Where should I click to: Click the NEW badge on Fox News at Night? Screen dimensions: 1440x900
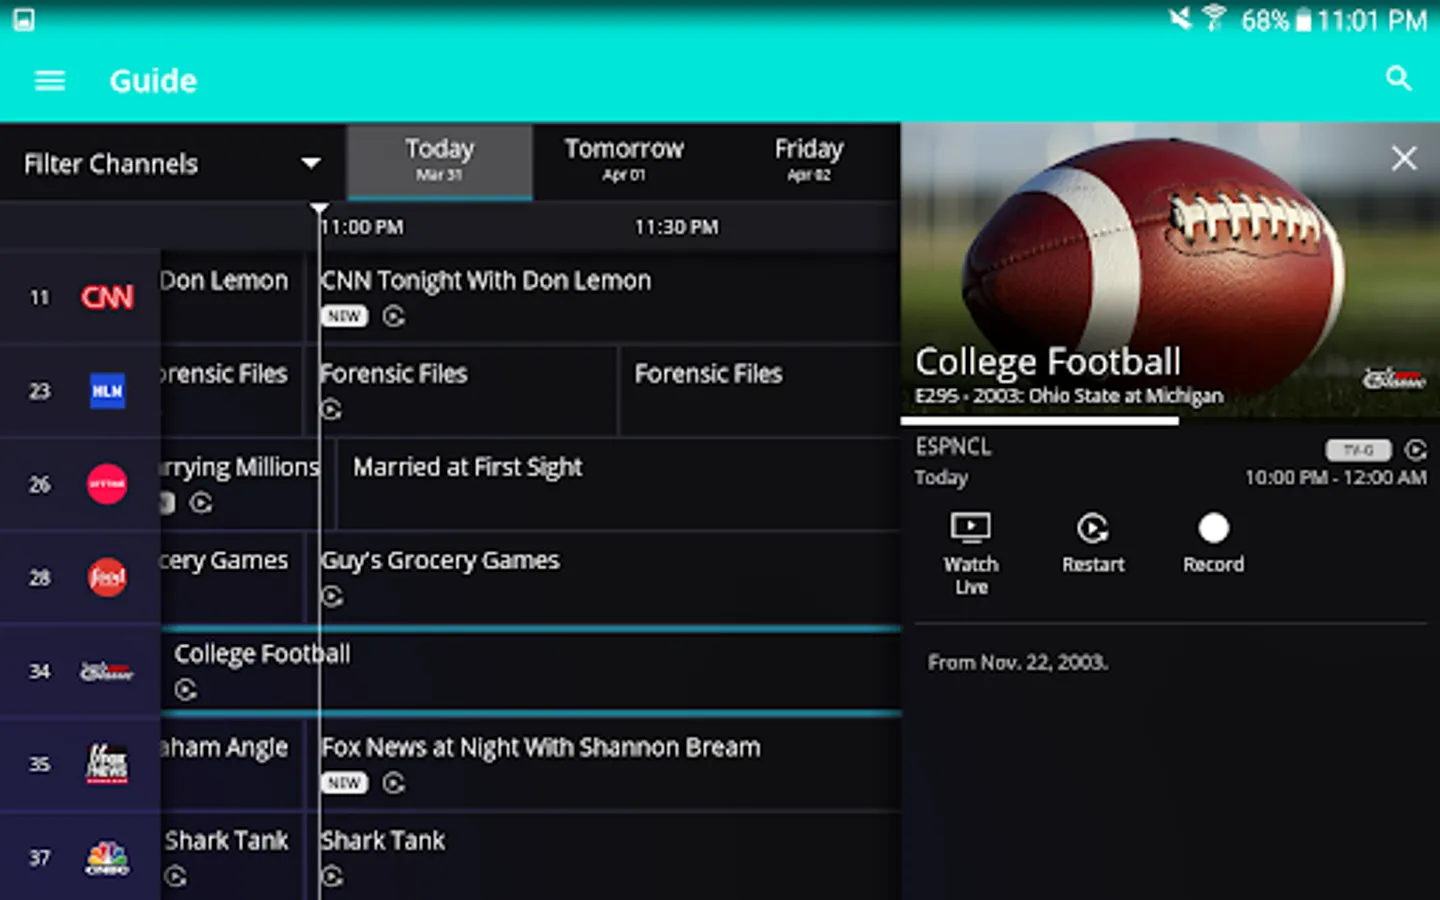tap(344, 783)
